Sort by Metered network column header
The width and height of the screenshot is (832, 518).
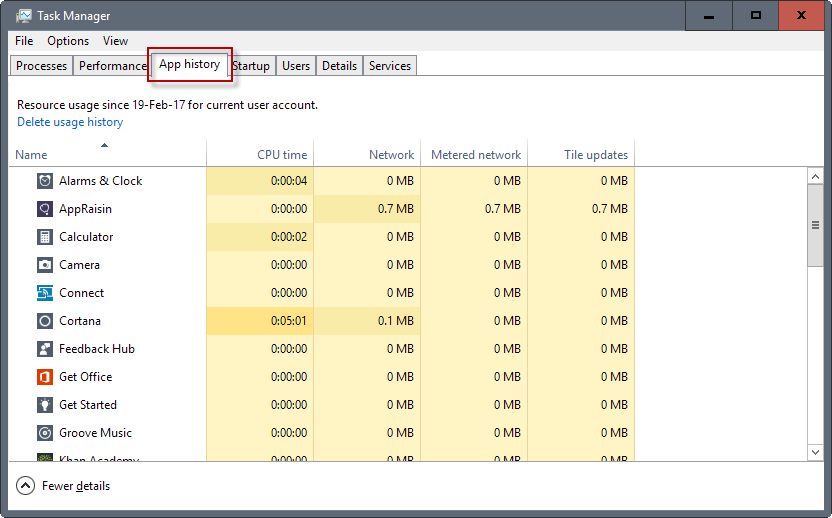474,154
